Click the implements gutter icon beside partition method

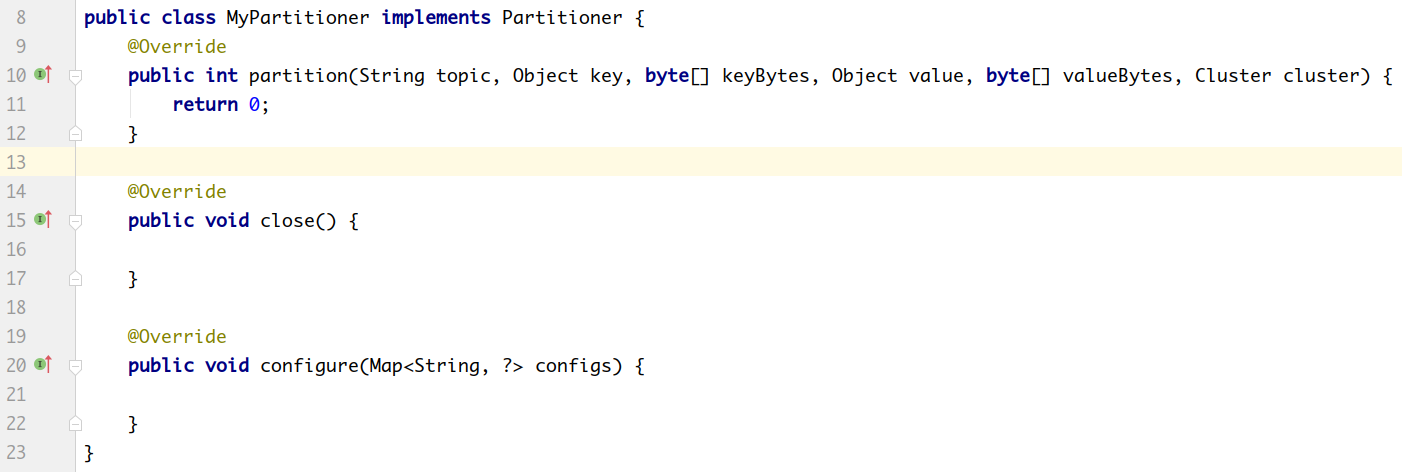pyautogui.click(x=42, y=74)
